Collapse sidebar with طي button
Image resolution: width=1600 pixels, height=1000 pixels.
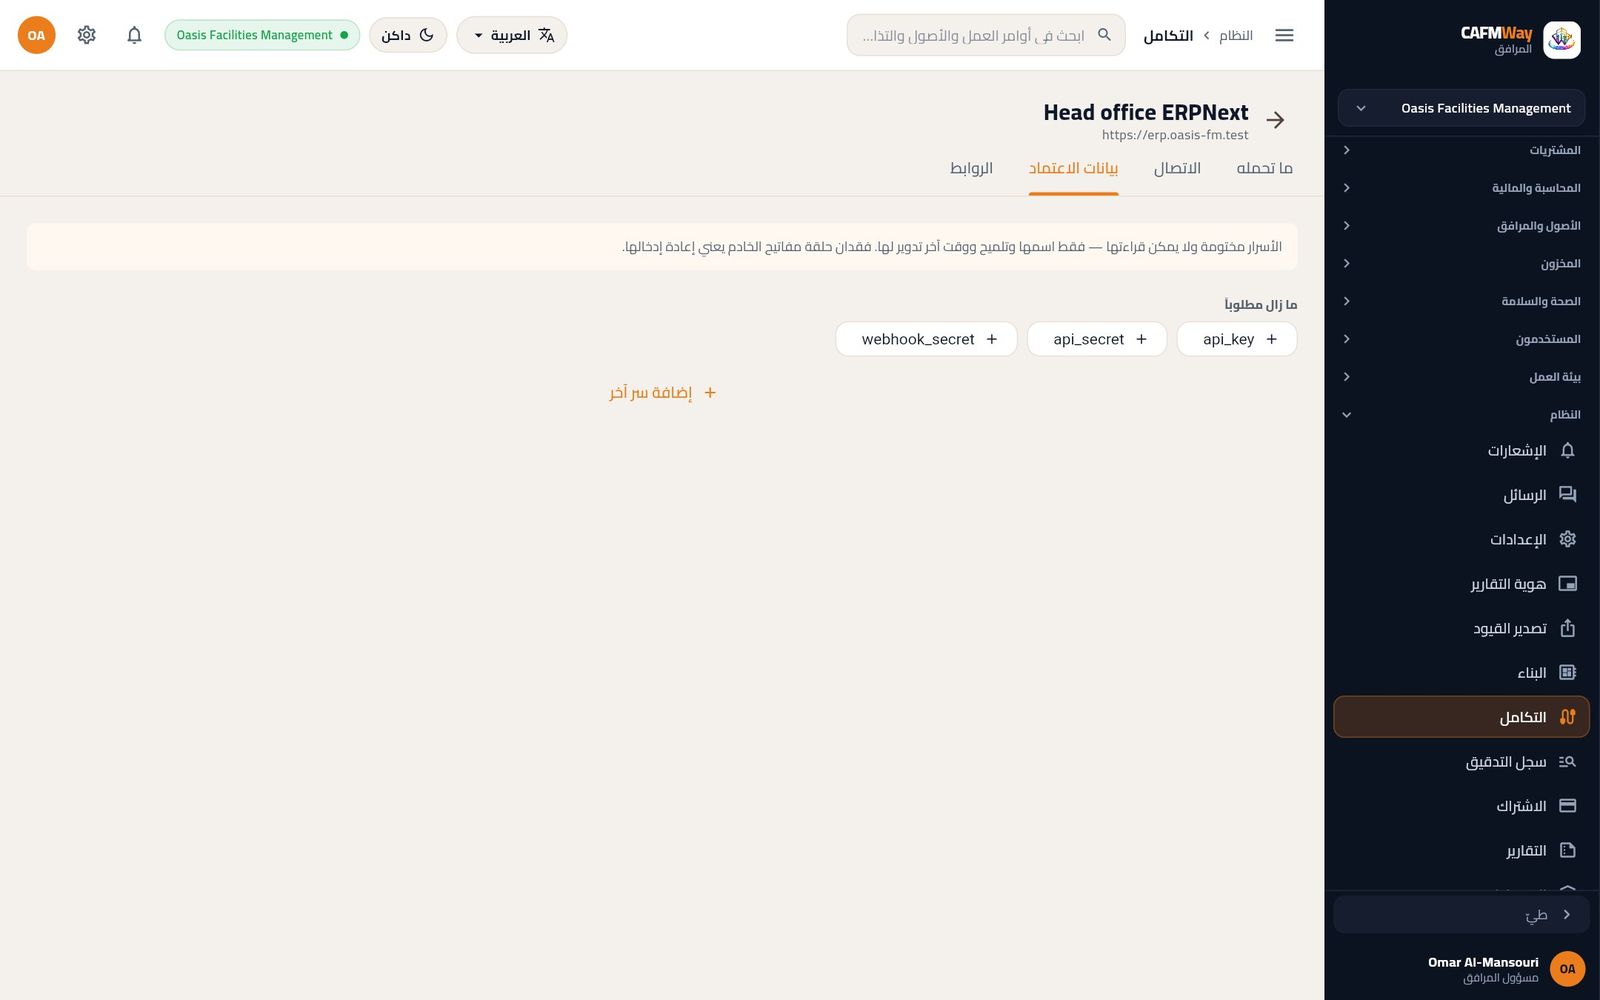tap(1461, 915)
